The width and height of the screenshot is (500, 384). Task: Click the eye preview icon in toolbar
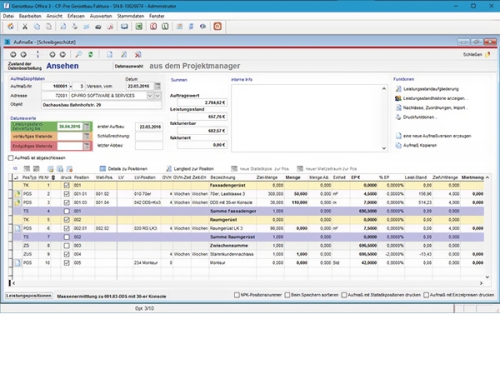(x=203, y=27)
